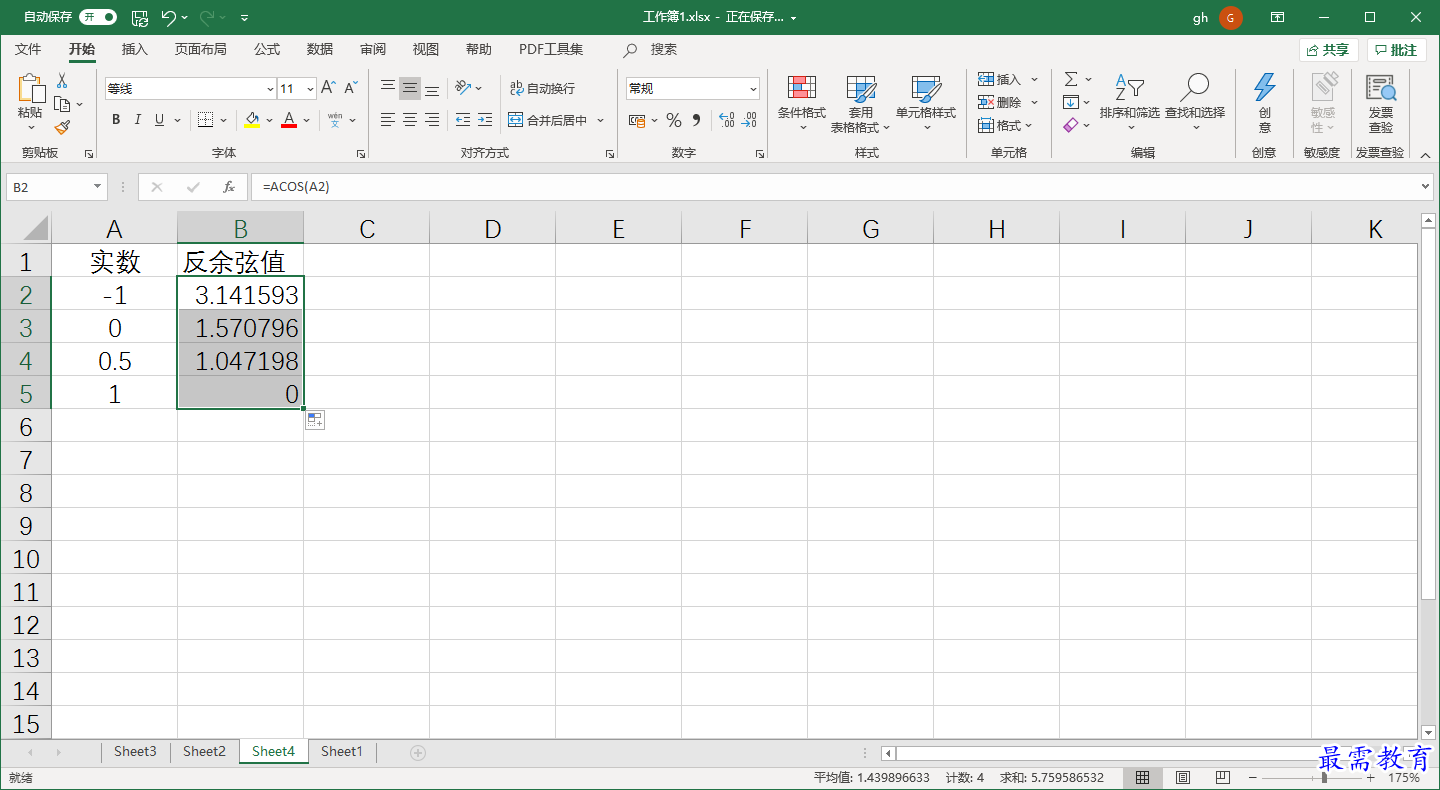
Task: Toggle Underline formatting
Action: [159, 120]
